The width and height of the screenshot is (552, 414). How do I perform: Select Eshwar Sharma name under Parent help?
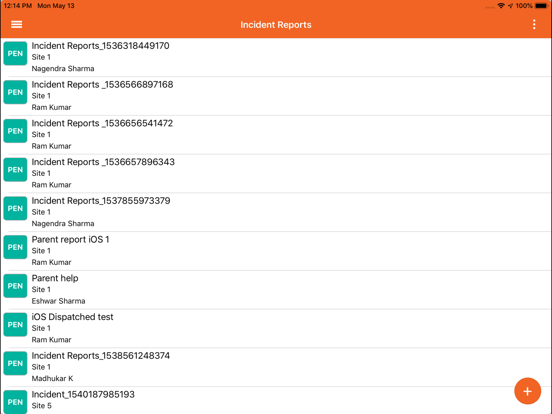coord(58,301)
